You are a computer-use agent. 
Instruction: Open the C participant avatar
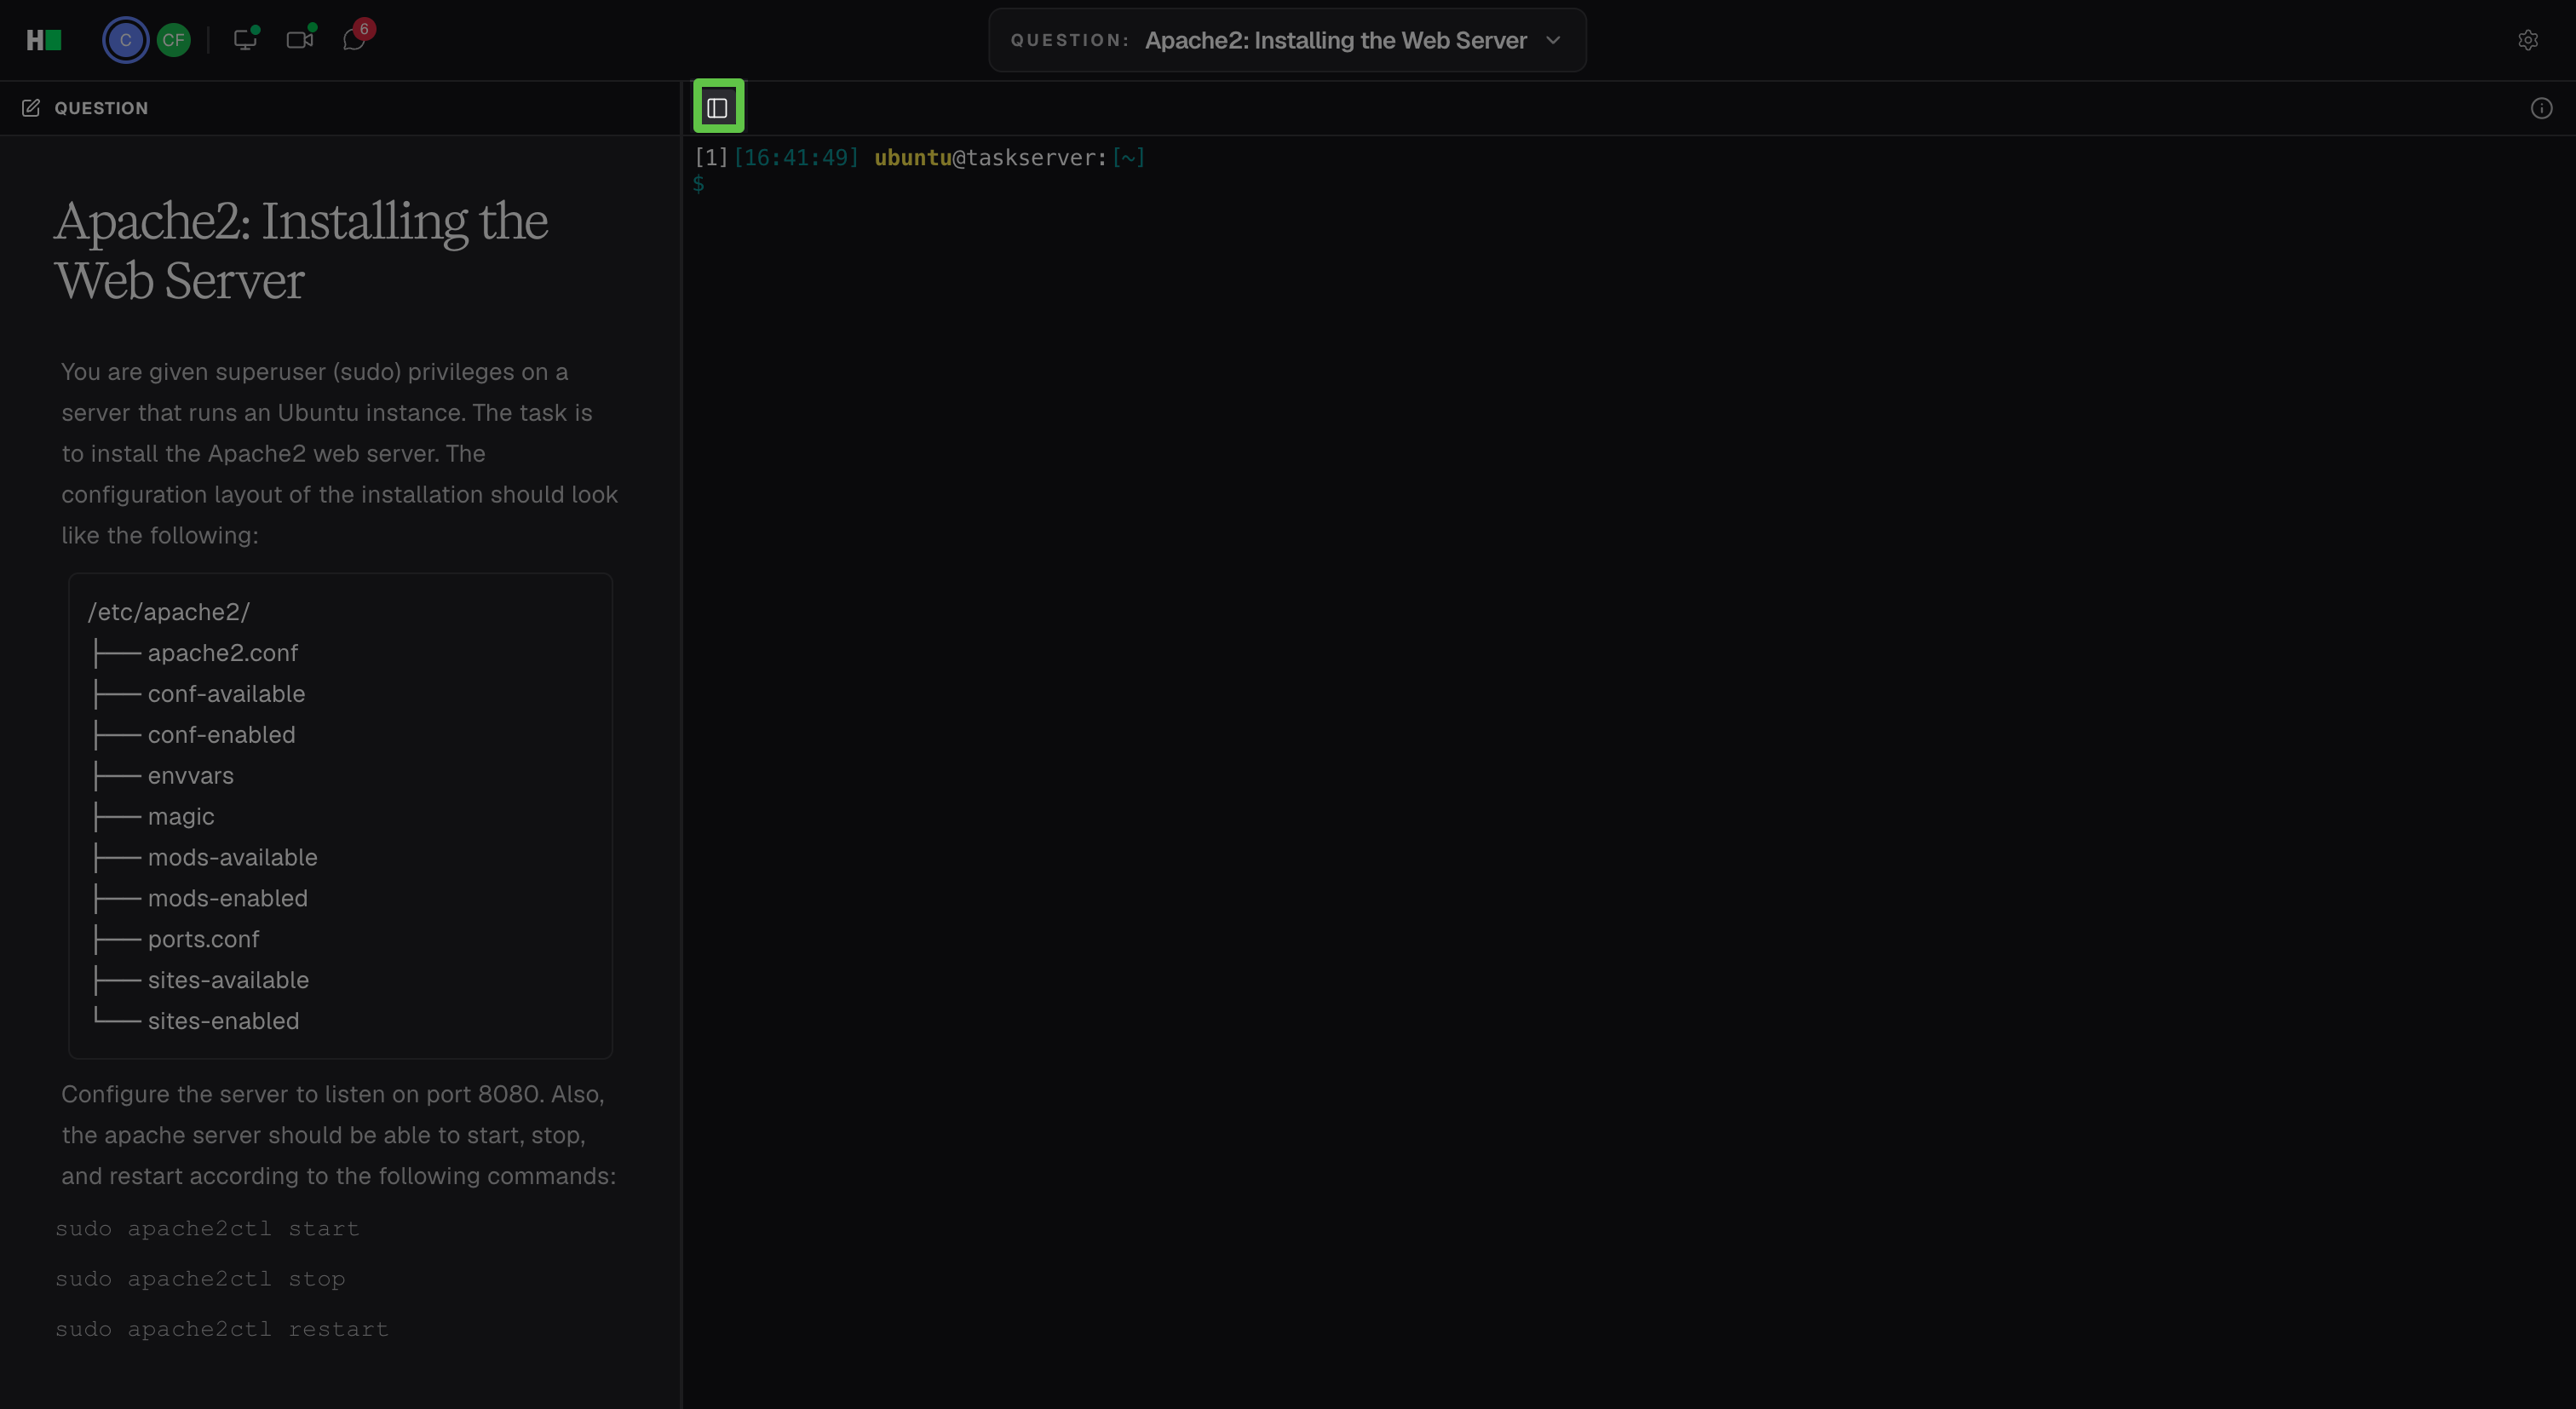click(x=125, y=40)
